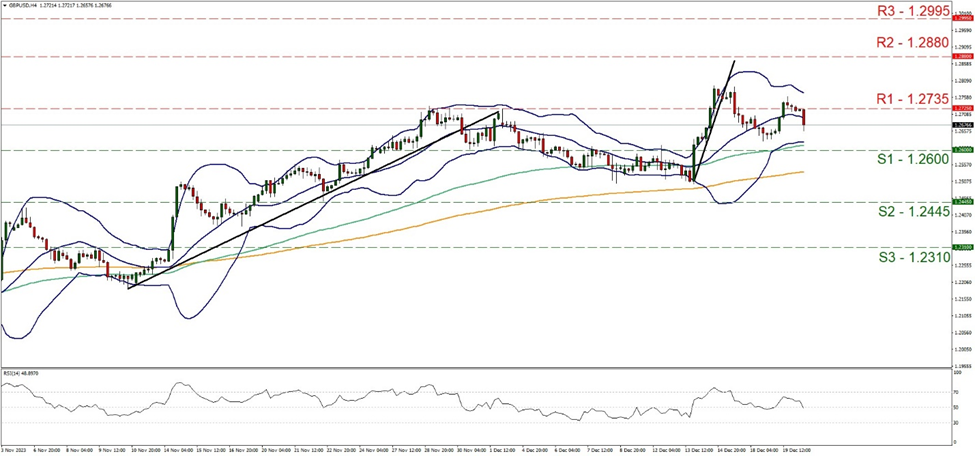The image size is (975, 456).
Task: Select the GBPUSD,H4 chart title text
Action: click(x=22, y=4)
